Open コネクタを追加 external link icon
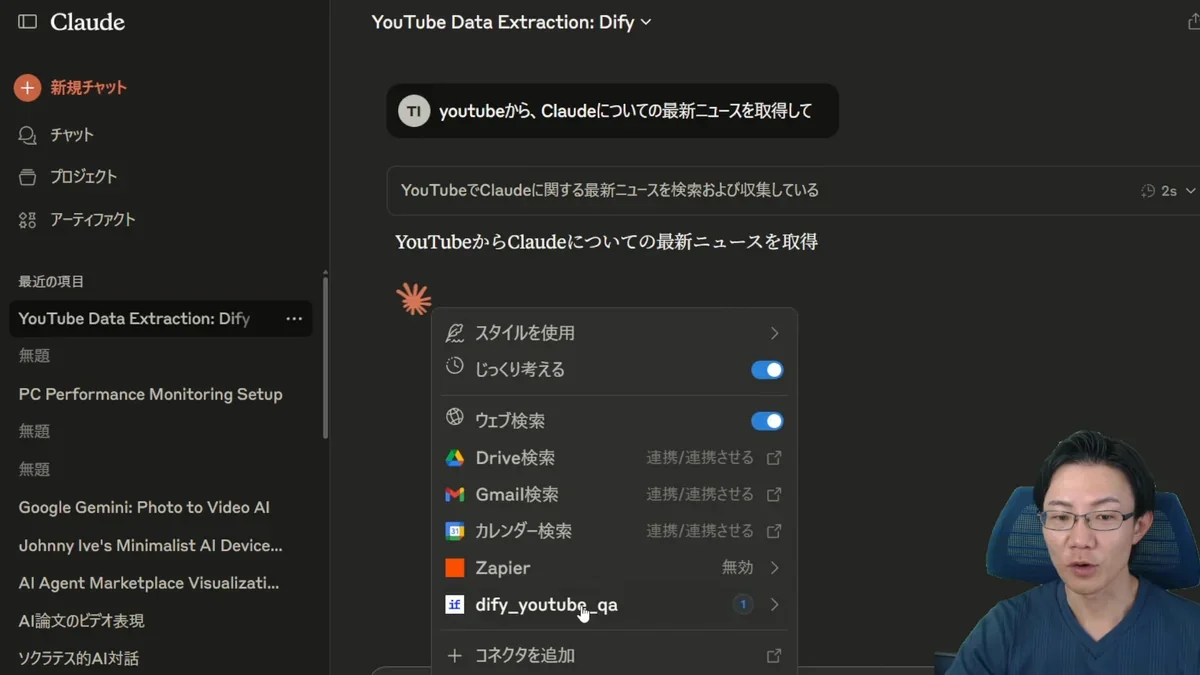1200x675 pixels. point(774,656)
